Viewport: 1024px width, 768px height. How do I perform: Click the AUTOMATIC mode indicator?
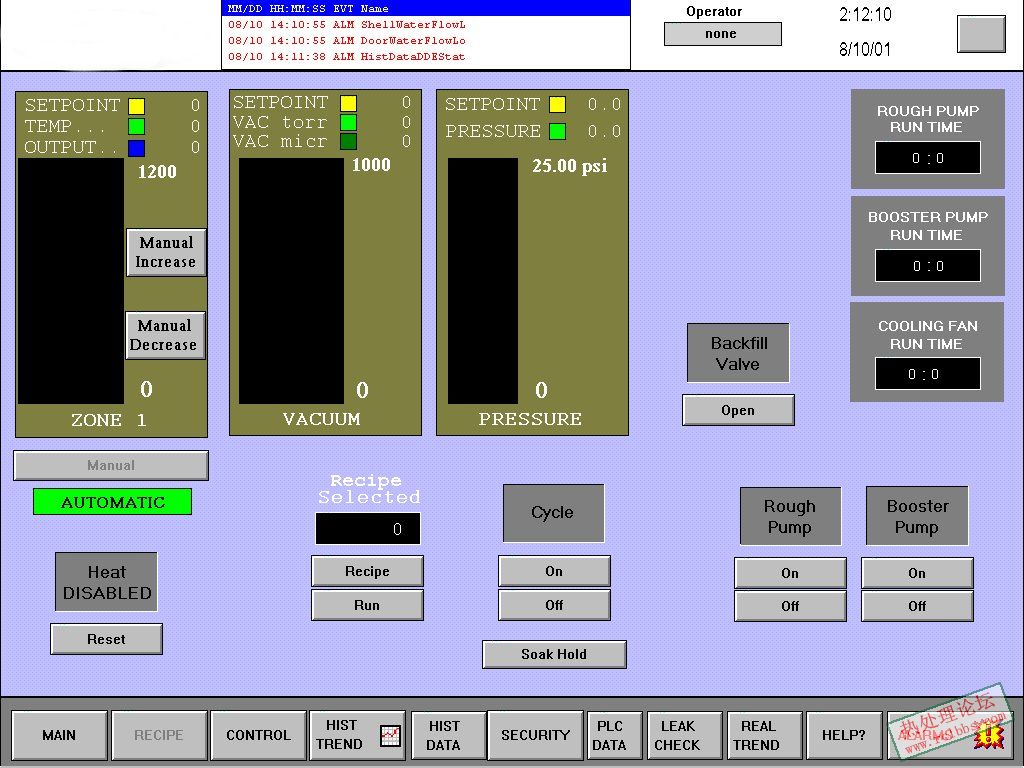[x=112, y=502]
